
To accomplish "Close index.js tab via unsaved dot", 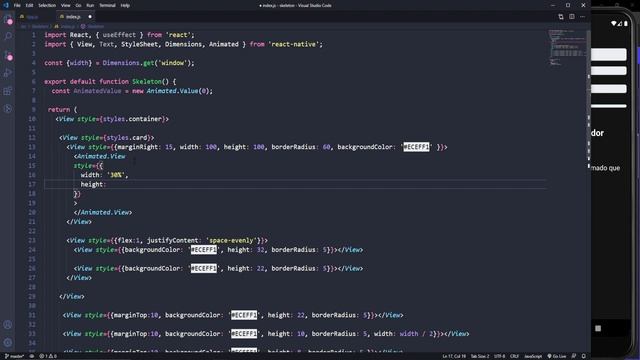I will pos(90,17).
